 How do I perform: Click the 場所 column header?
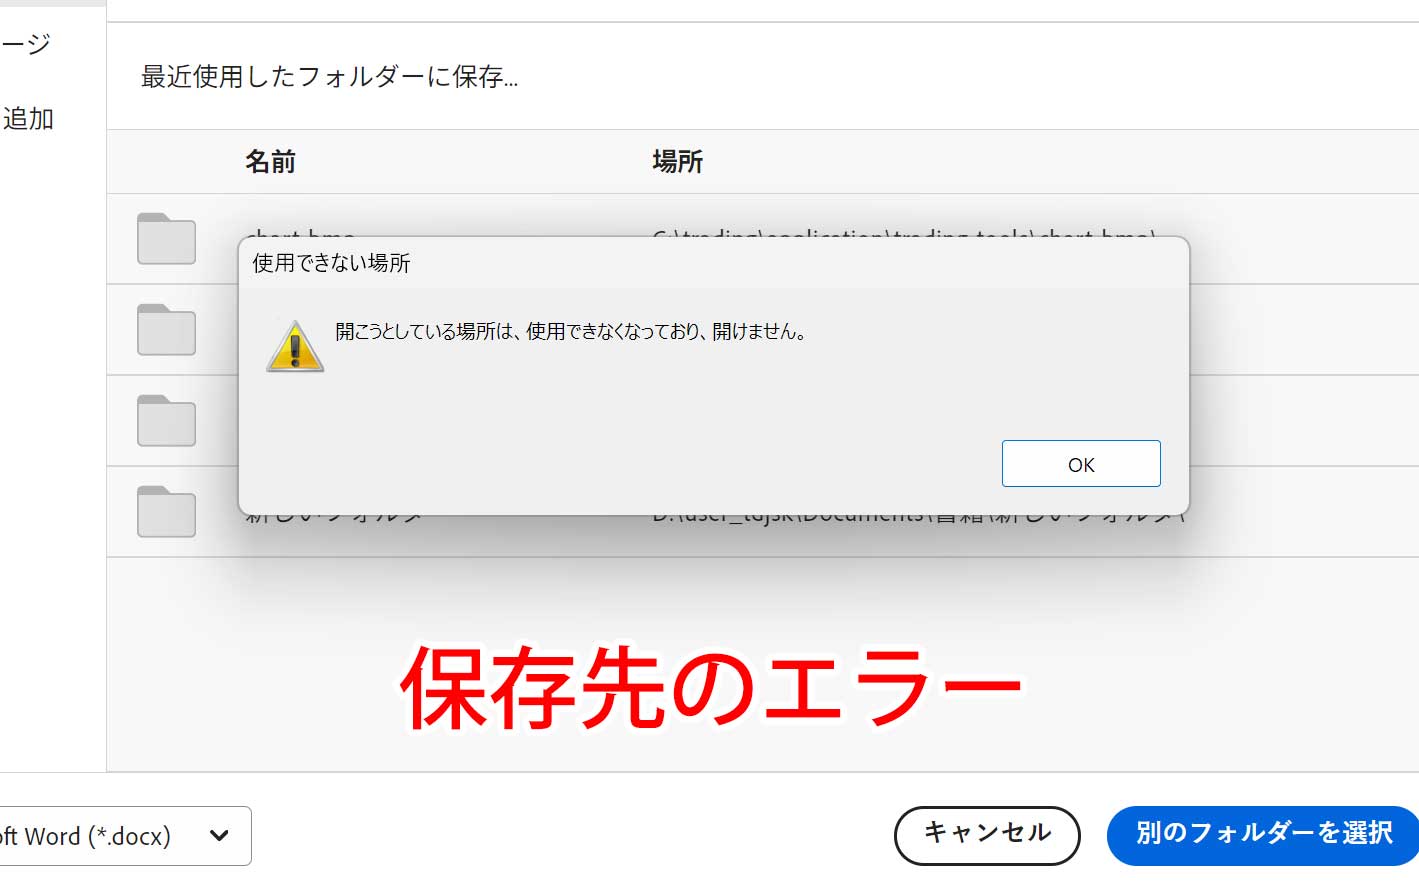coord(677,161)
